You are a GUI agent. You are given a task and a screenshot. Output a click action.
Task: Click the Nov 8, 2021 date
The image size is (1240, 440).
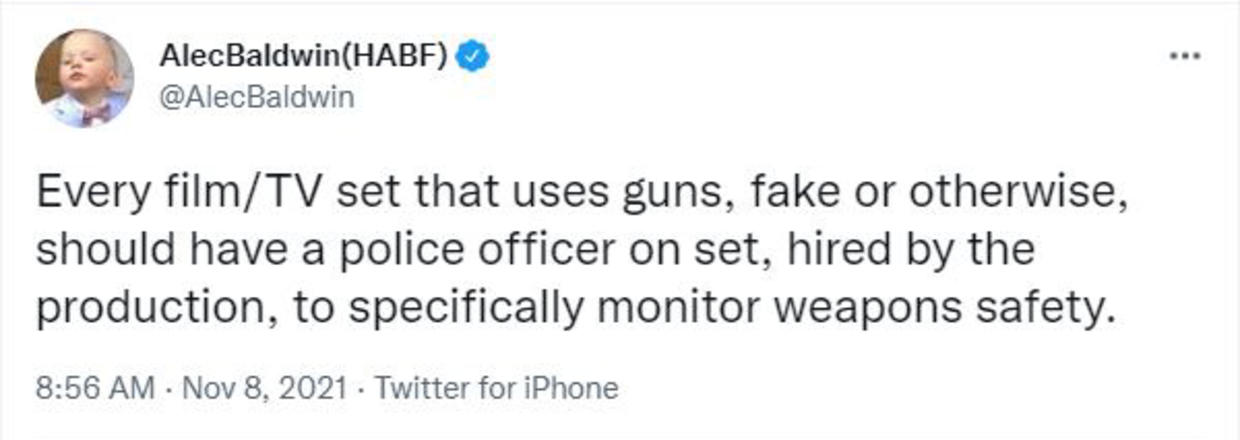click(263, 388)
